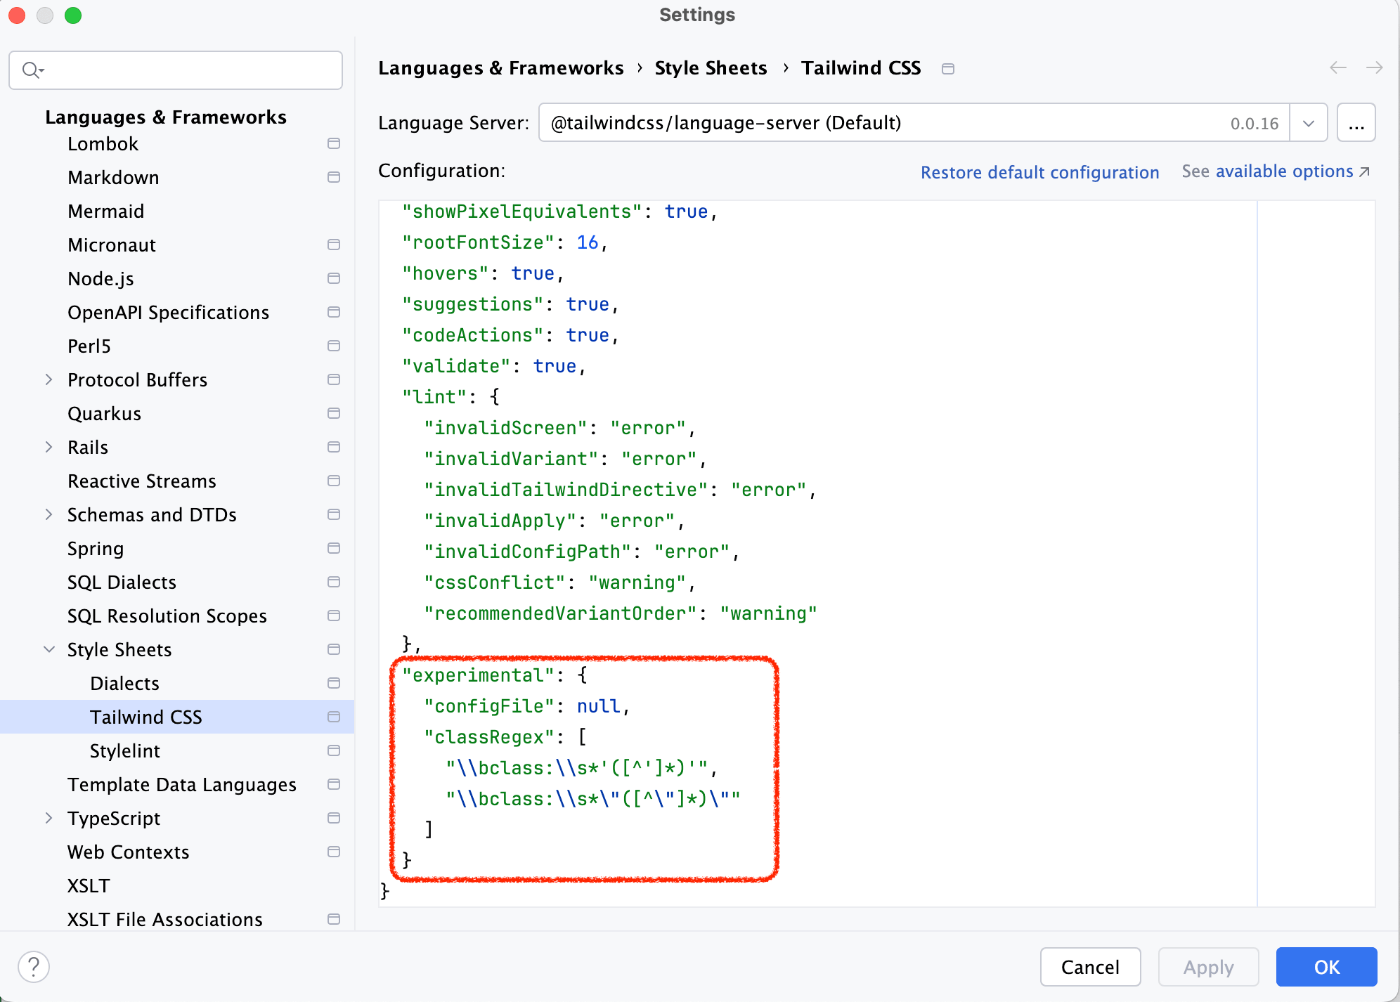This screenshot has width=1400, height=1002.
Task: Click the browse ellipsis button for language server
Action: (1356, 123)
